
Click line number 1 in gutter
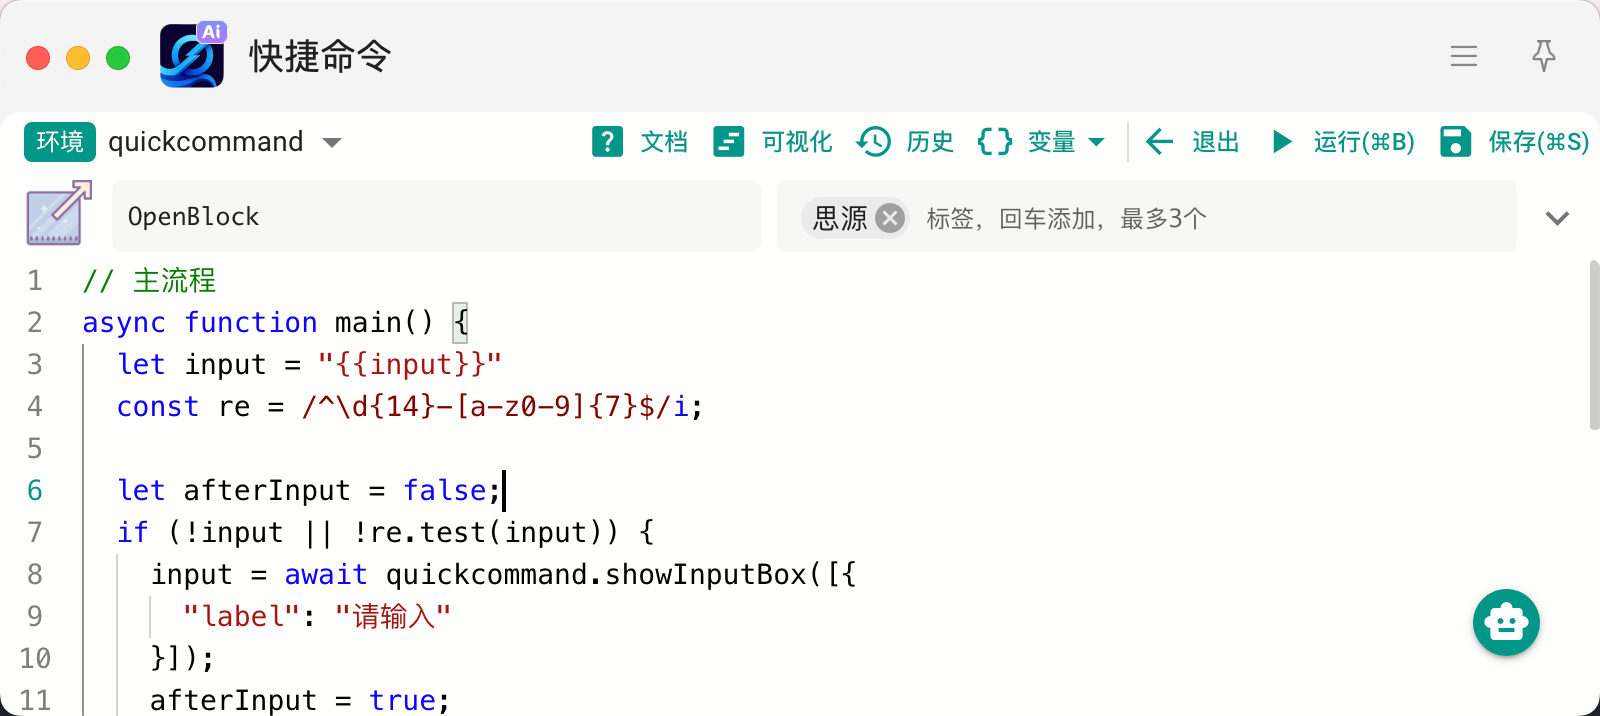tap(35, 280)
